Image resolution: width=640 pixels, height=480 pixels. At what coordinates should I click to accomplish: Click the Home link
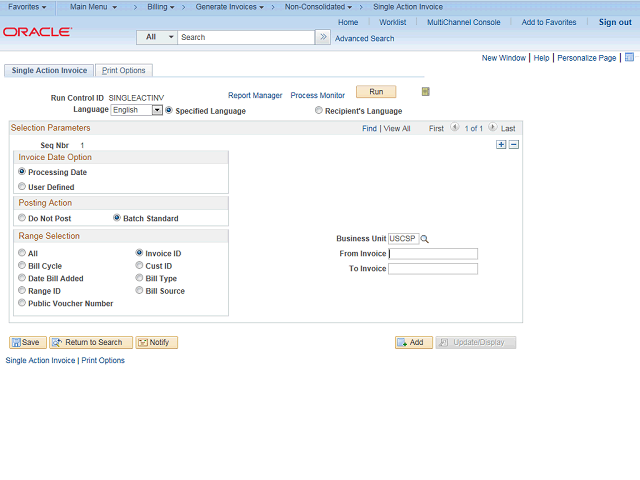click(x=348, y=22)
